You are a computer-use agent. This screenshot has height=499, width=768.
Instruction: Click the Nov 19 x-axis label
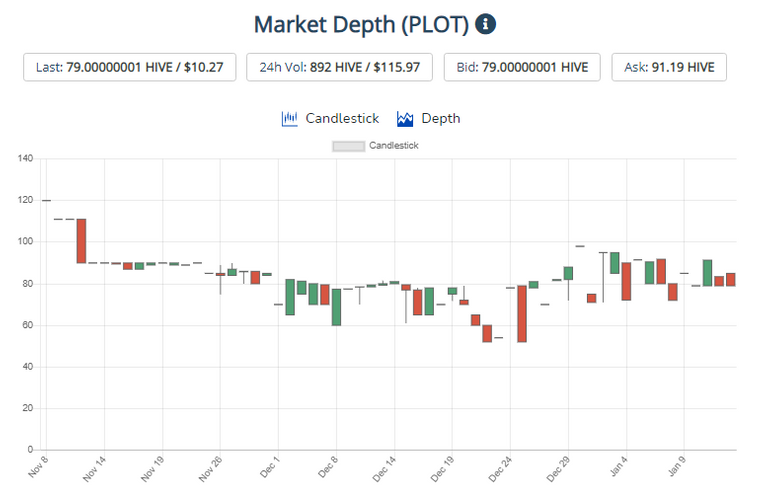click(x=152, y=469)
